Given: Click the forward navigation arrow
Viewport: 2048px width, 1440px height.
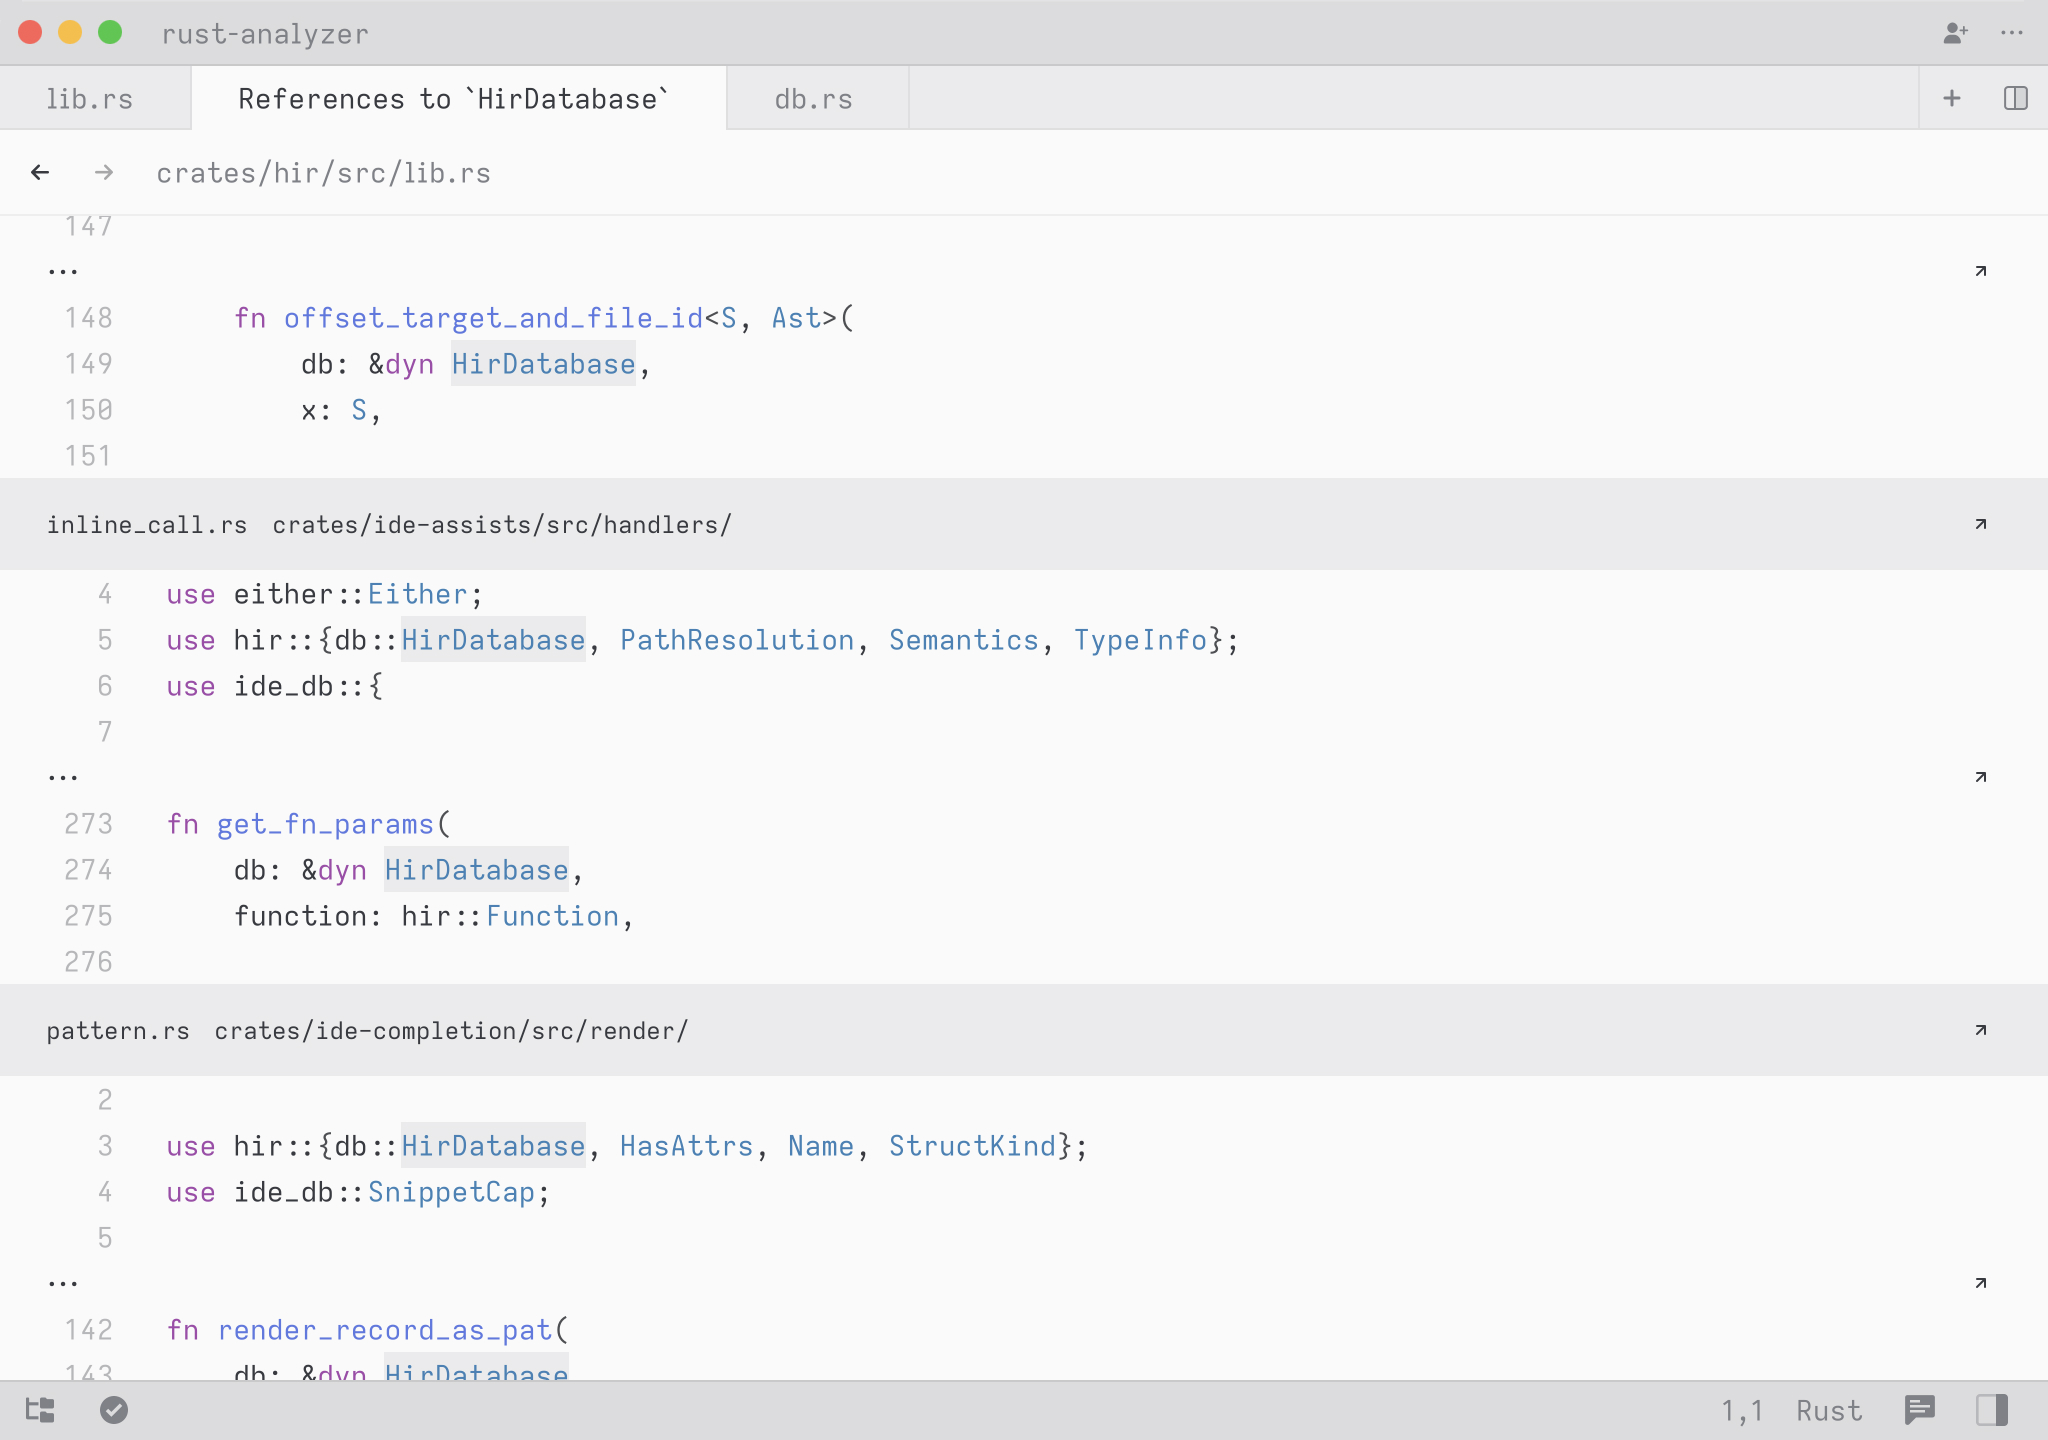Looking at the screenshot, I should point(104,173).
